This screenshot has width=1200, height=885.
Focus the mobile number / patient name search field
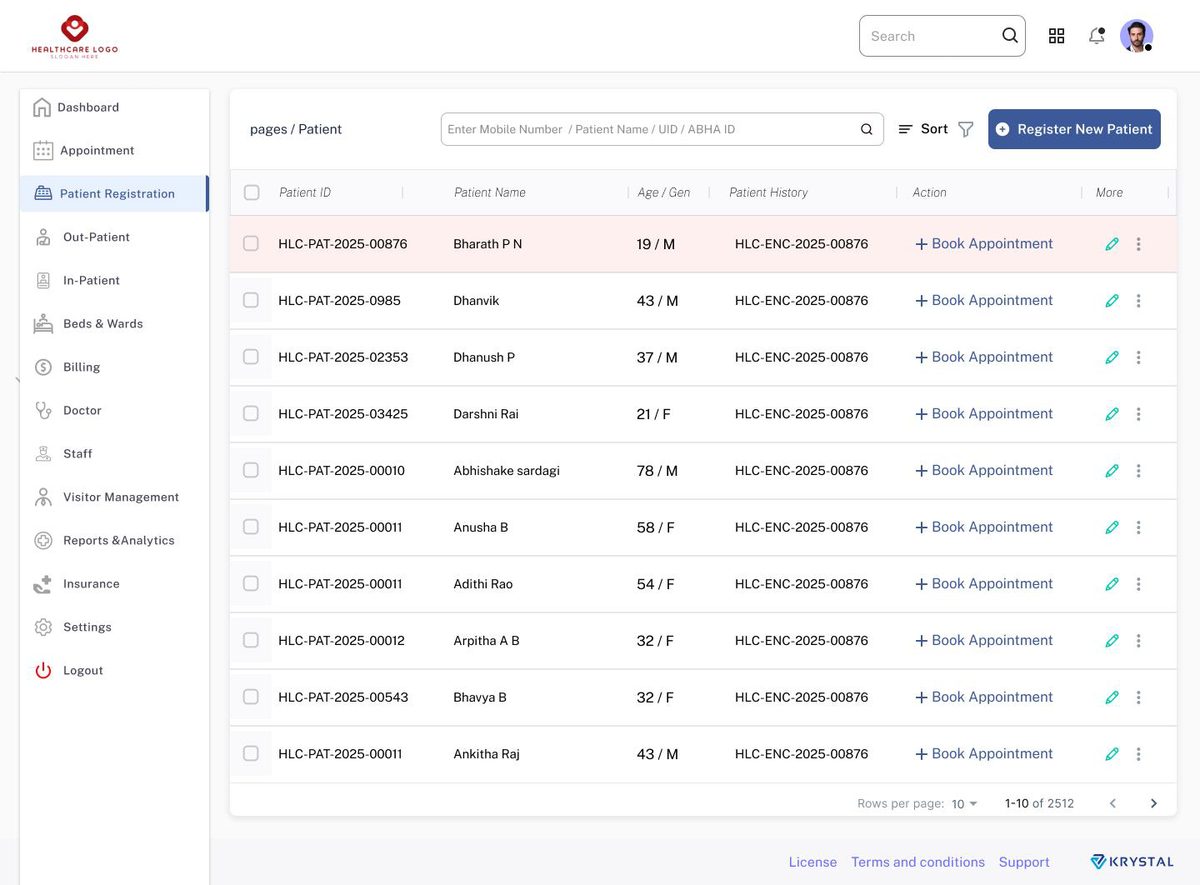coord(662,129)
